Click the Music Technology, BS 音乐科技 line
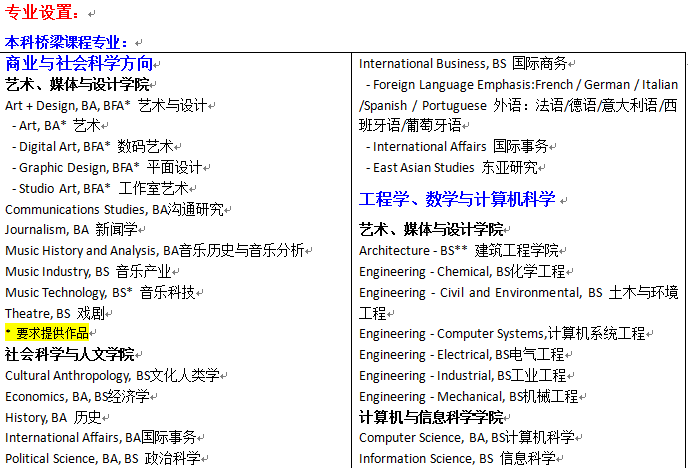Viewport: 688px width, 468px height. [100, 293]
